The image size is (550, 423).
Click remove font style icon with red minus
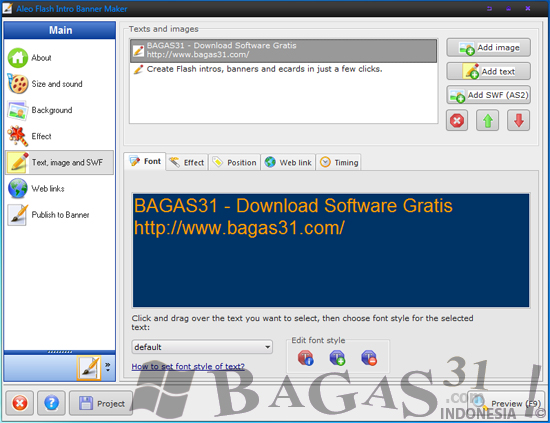[369, 358]
